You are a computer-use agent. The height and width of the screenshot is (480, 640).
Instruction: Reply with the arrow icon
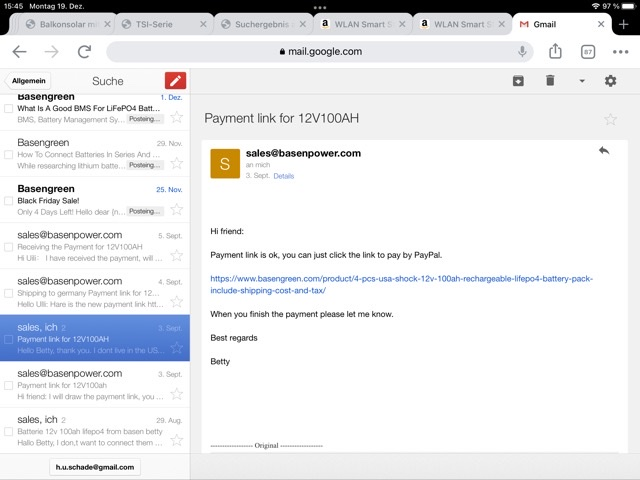click(604, 151)
